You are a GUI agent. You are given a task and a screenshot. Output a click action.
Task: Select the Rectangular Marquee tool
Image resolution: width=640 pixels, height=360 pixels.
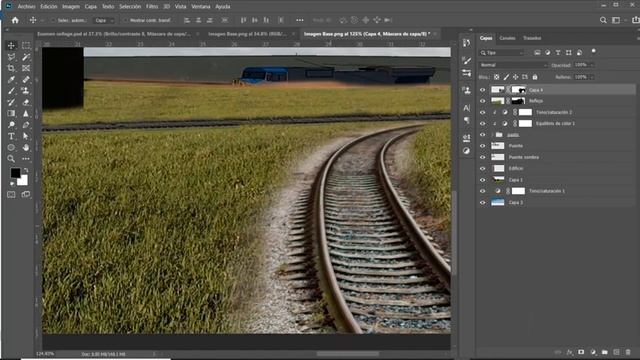(x=26, y=45)
